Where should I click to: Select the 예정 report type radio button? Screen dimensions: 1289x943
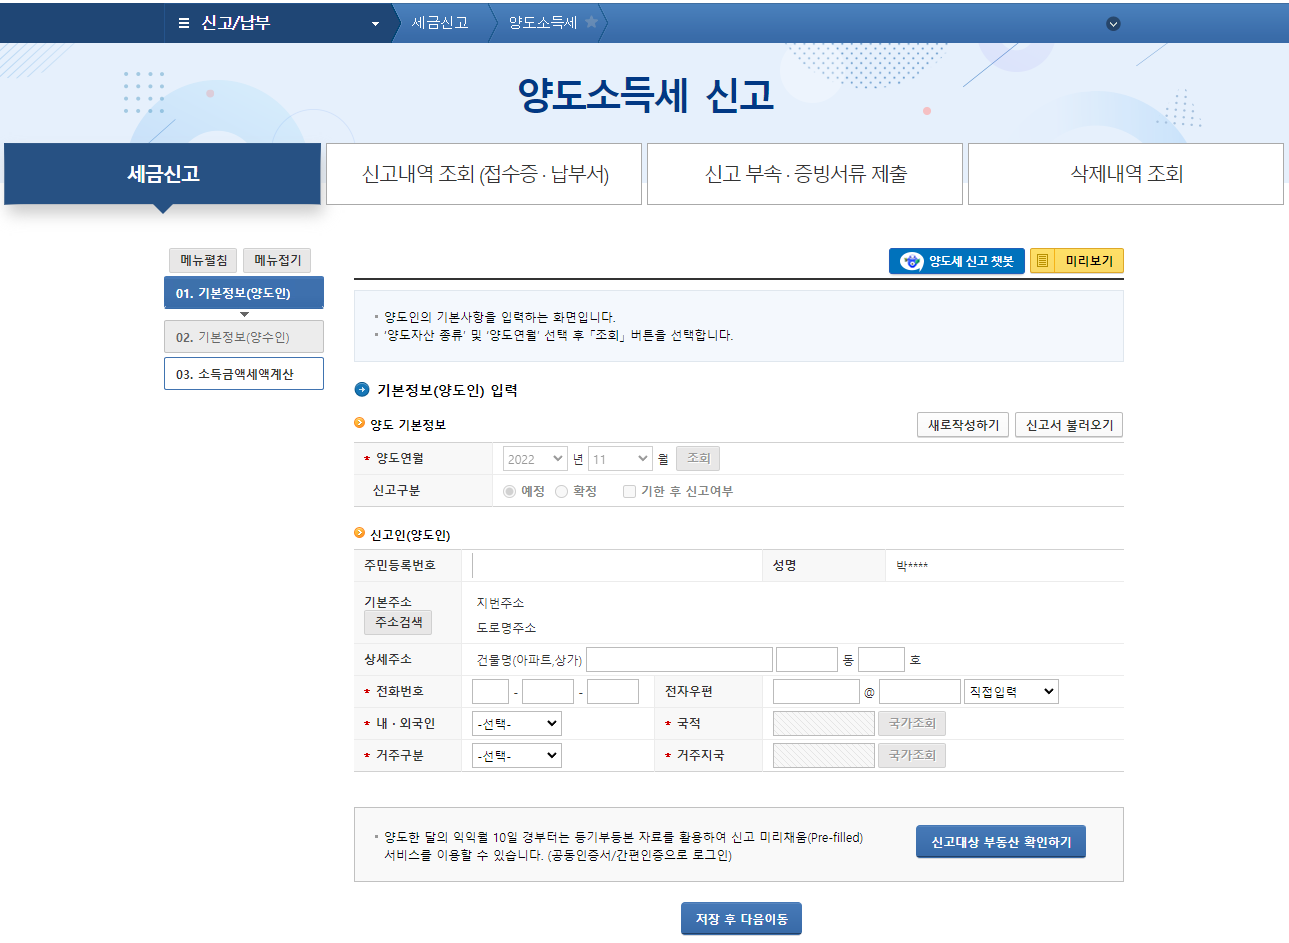509,490
